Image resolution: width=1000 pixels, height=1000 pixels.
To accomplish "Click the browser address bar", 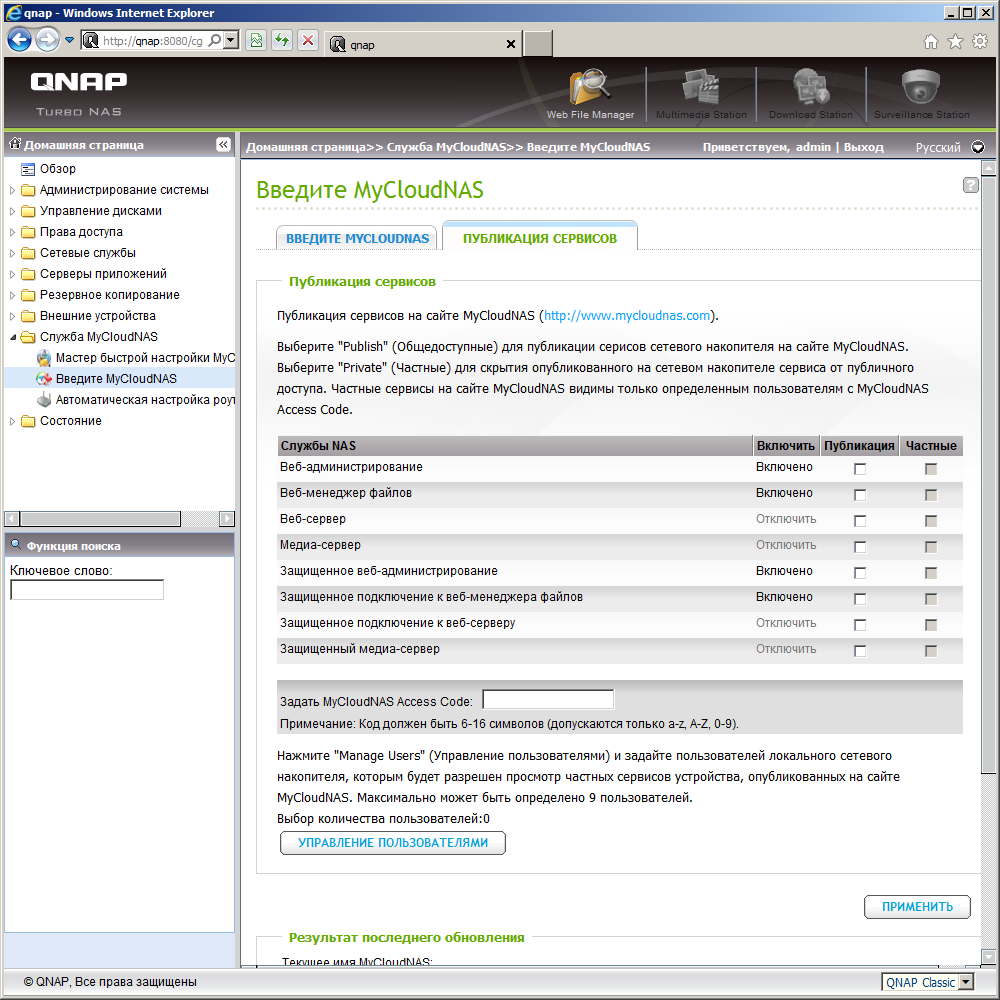I will (x=153, y=41).
